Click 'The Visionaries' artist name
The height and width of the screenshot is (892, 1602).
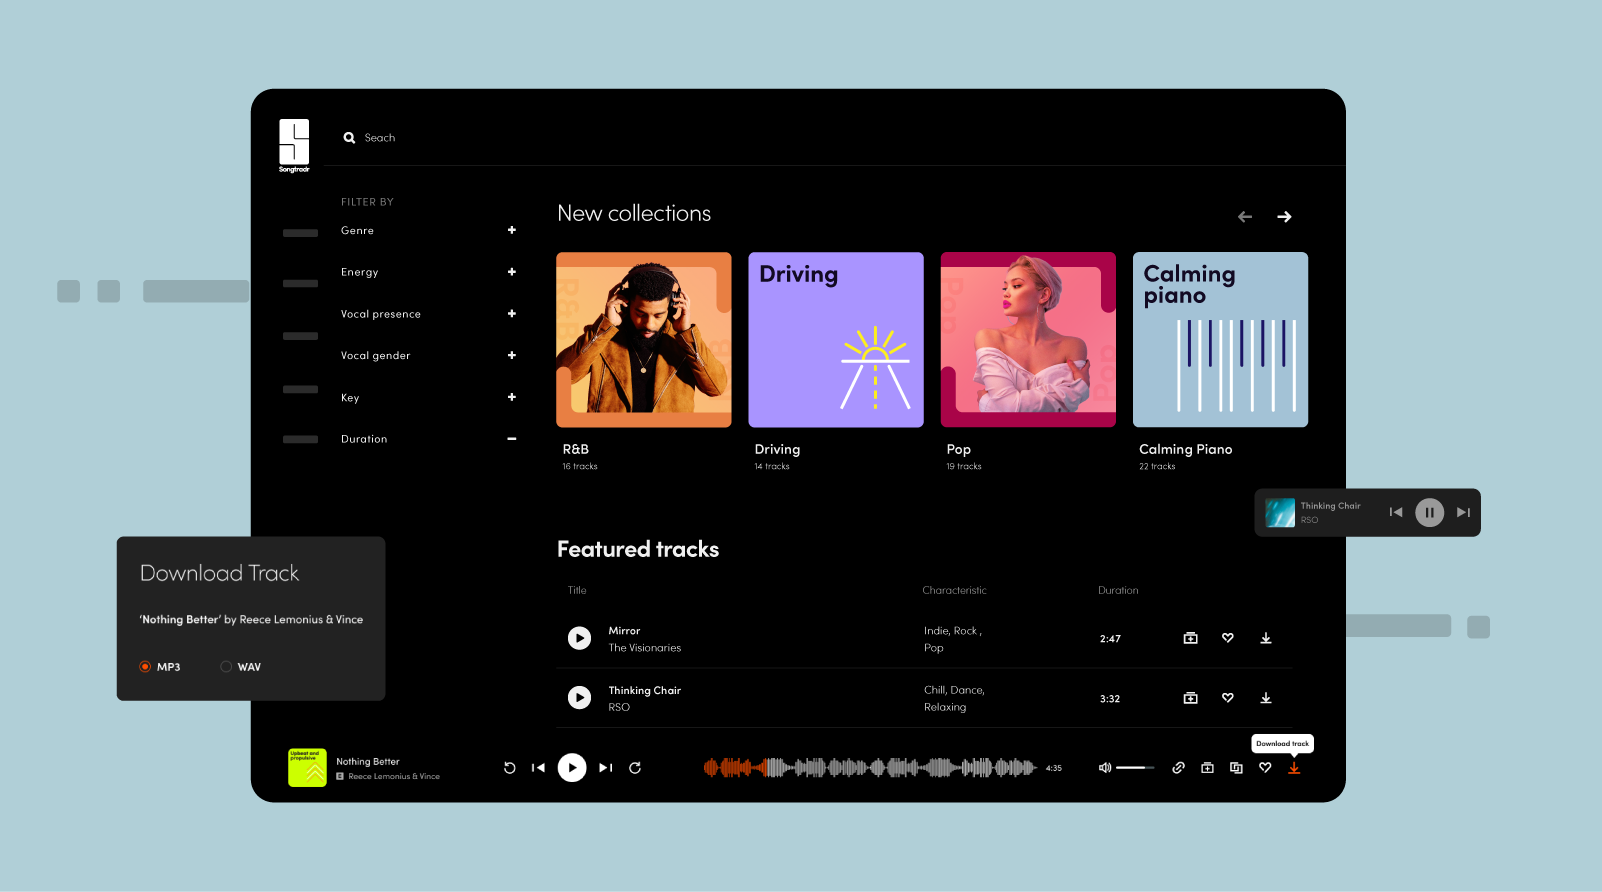pos(645,648)
